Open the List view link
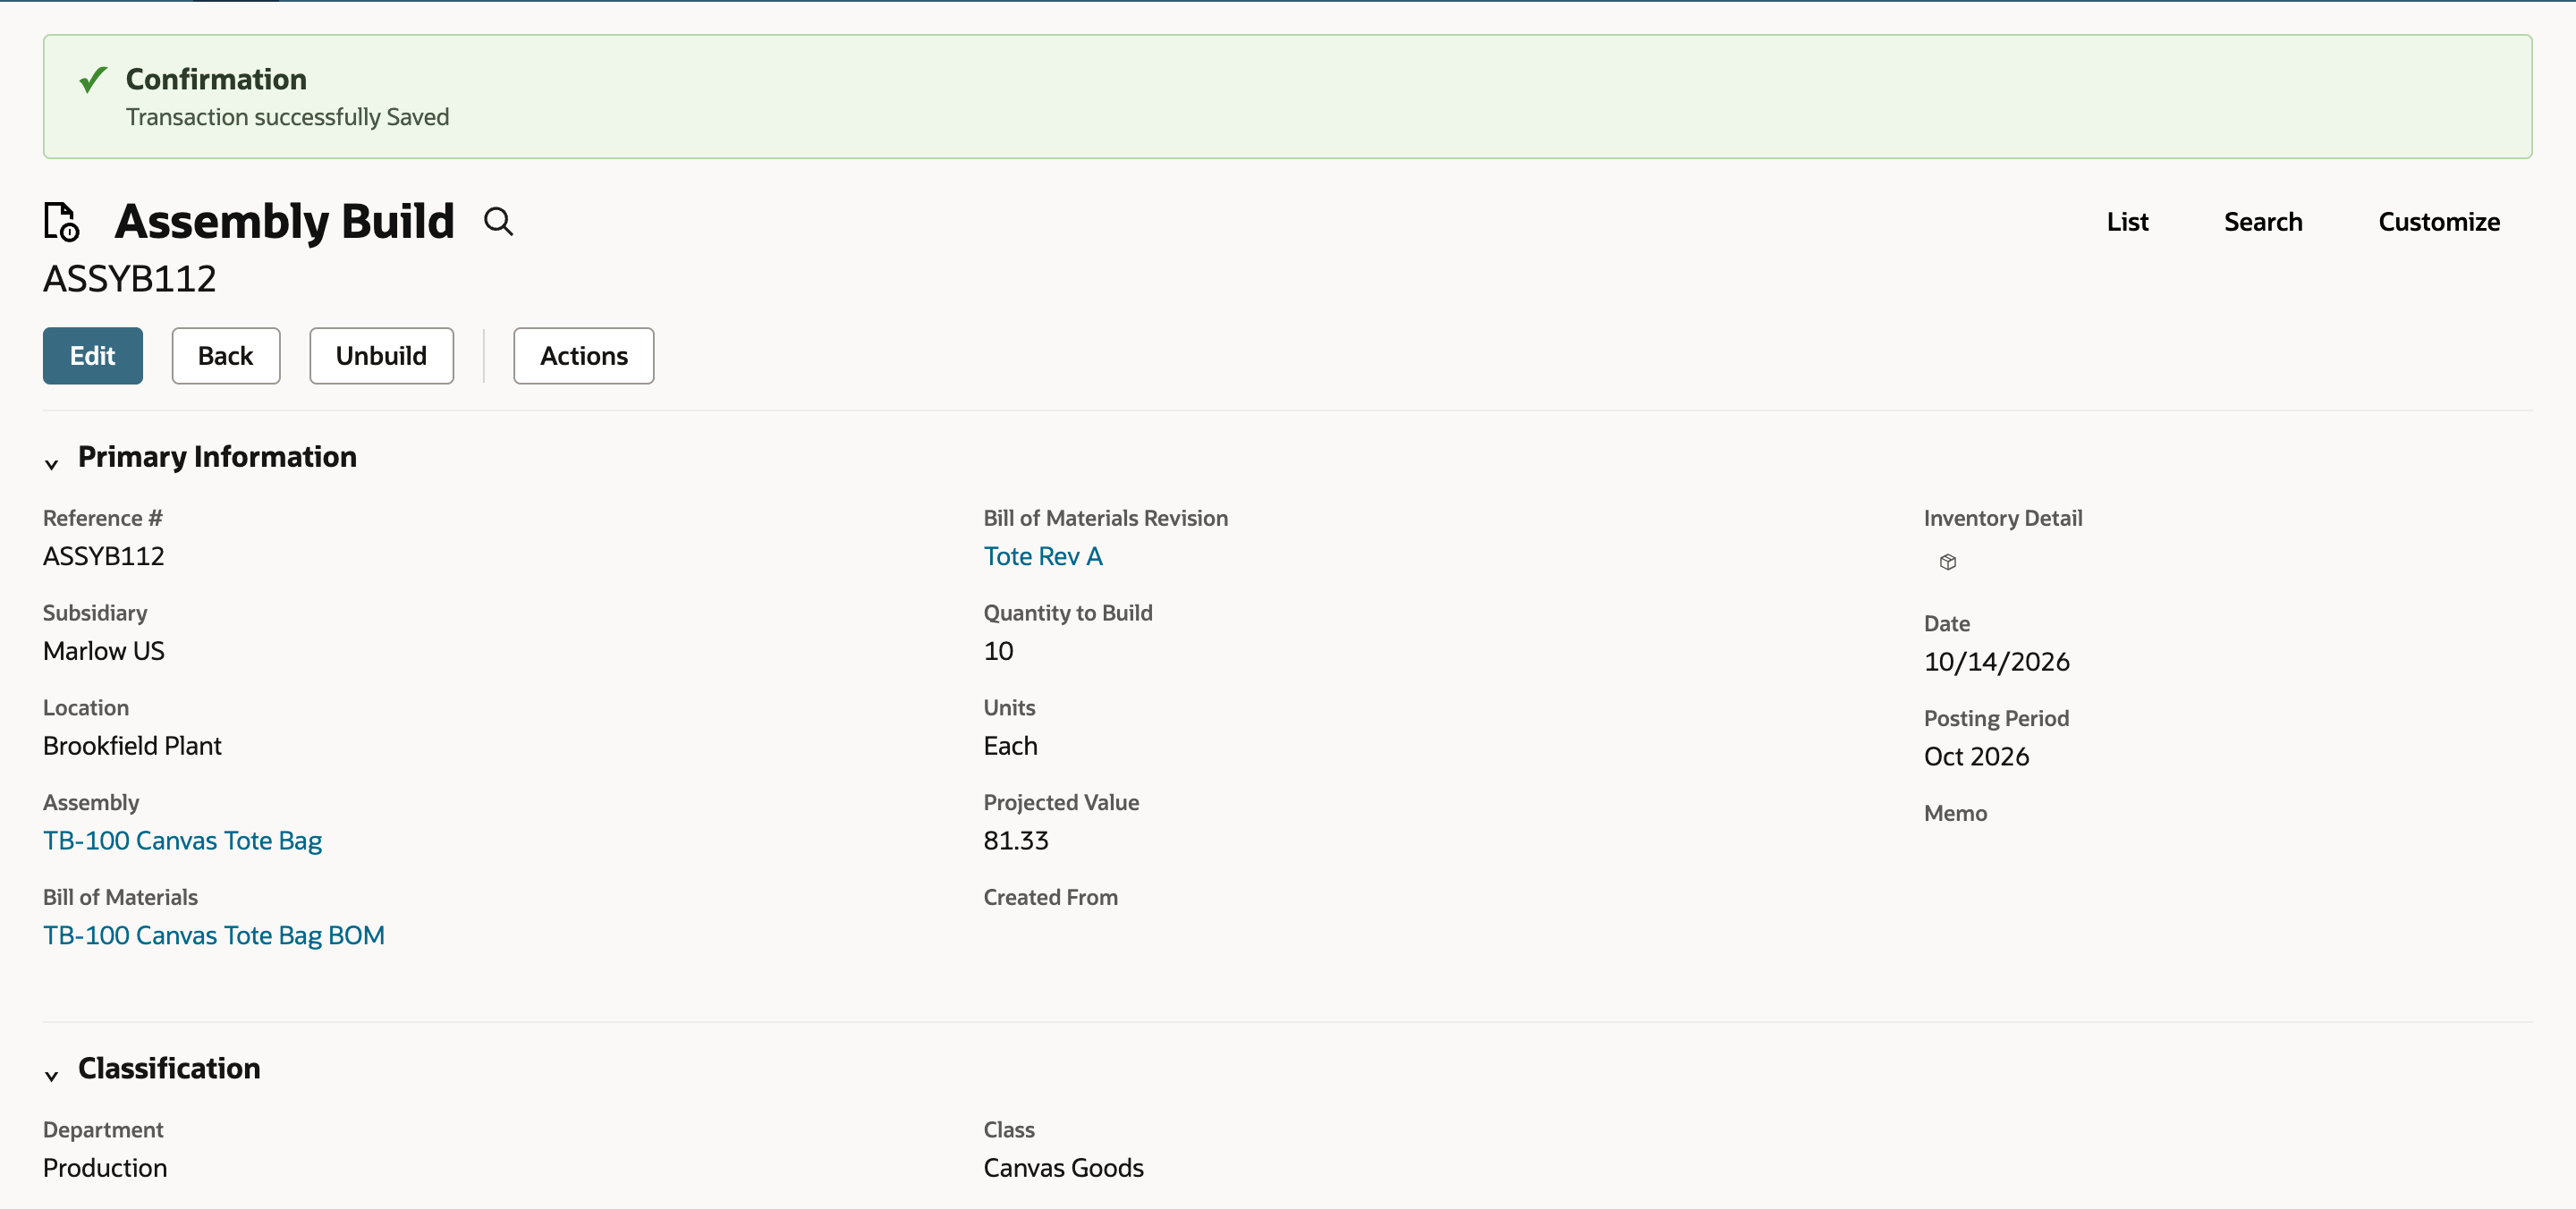Screen dimensions: 2576x1209 2127,222
